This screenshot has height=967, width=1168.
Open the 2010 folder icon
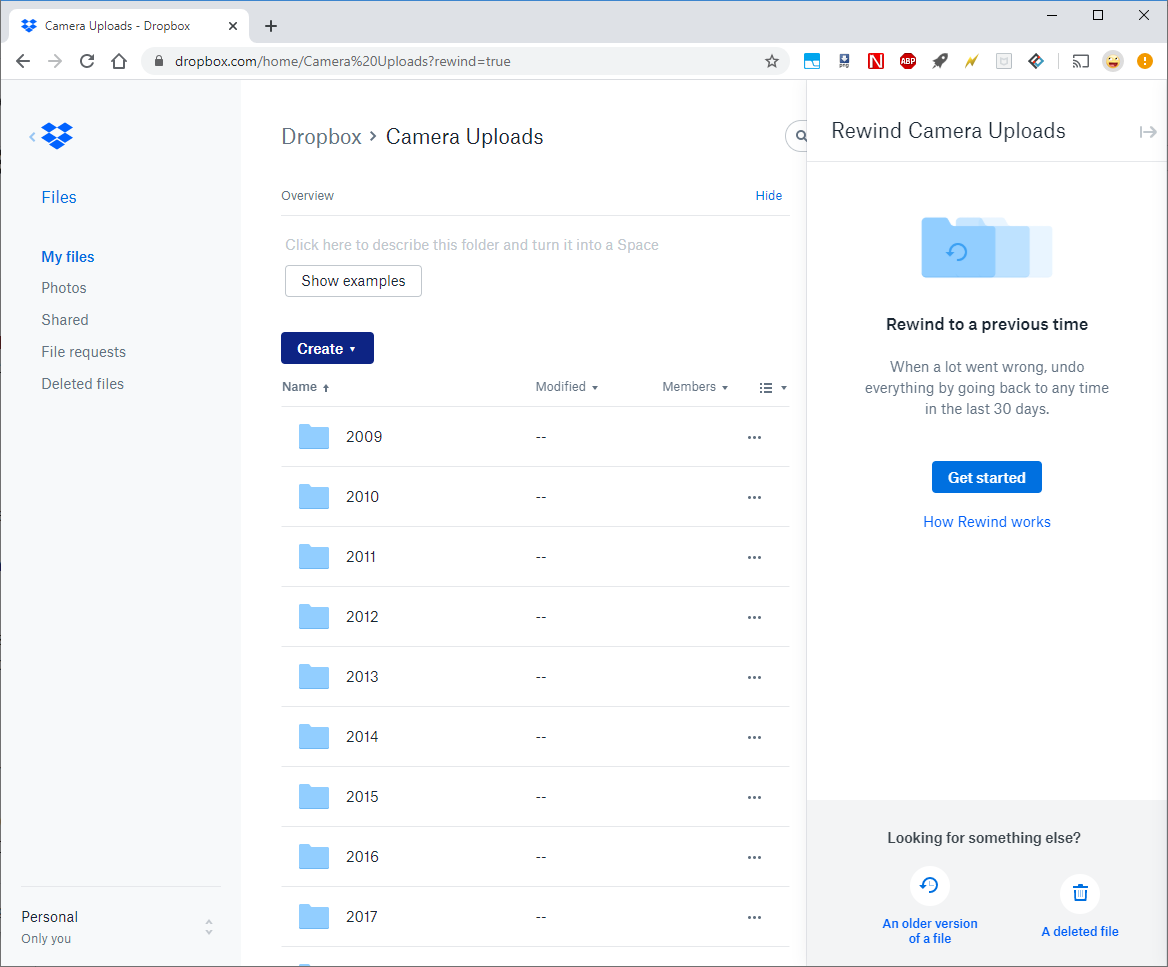pyautogui.click(x=314, y=497)
